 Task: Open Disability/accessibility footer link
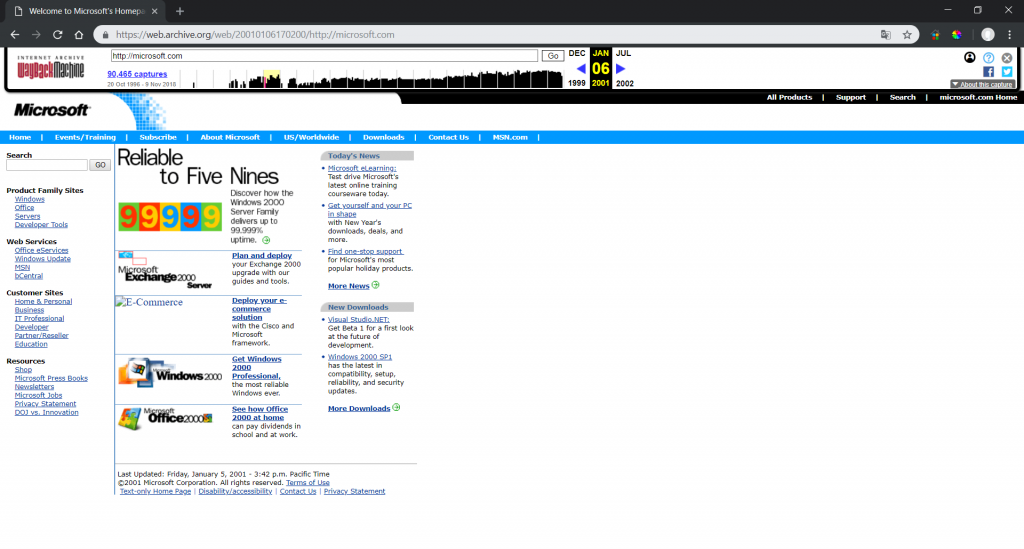(235, 492)
